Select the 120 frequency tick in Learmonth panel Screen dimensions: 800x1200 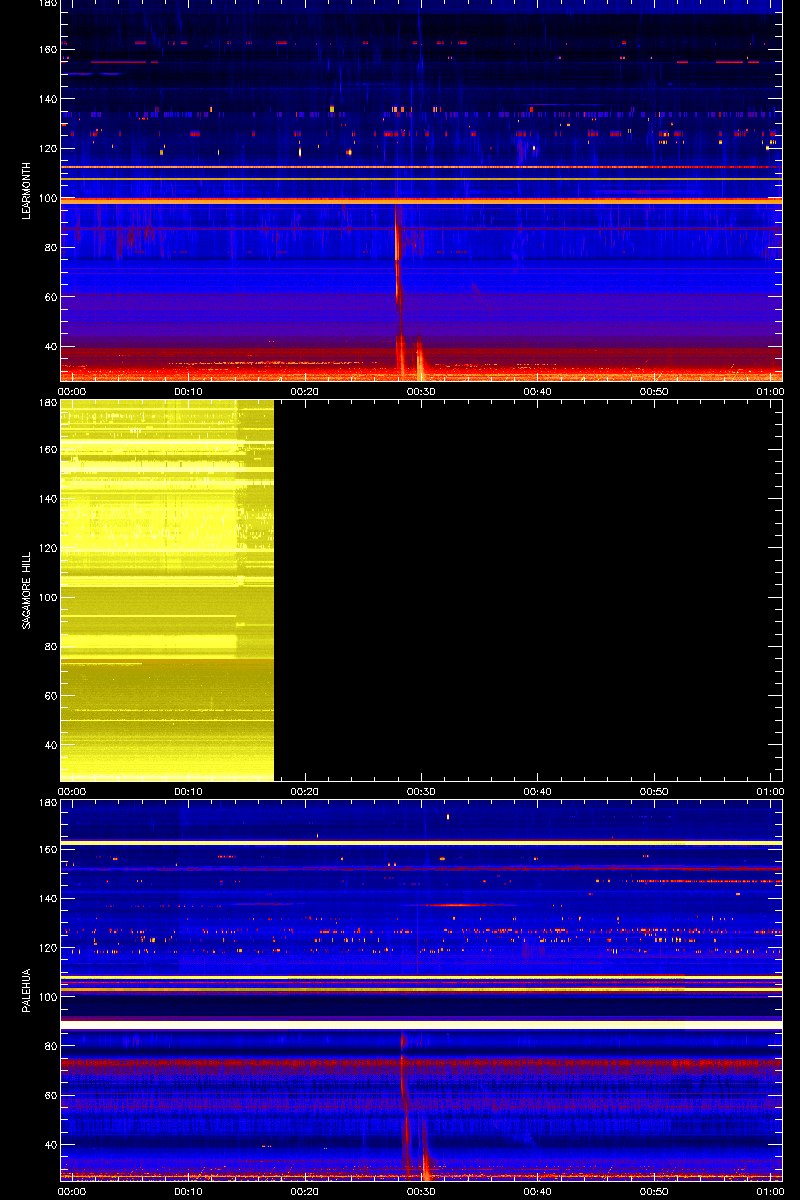pos(47,148)
